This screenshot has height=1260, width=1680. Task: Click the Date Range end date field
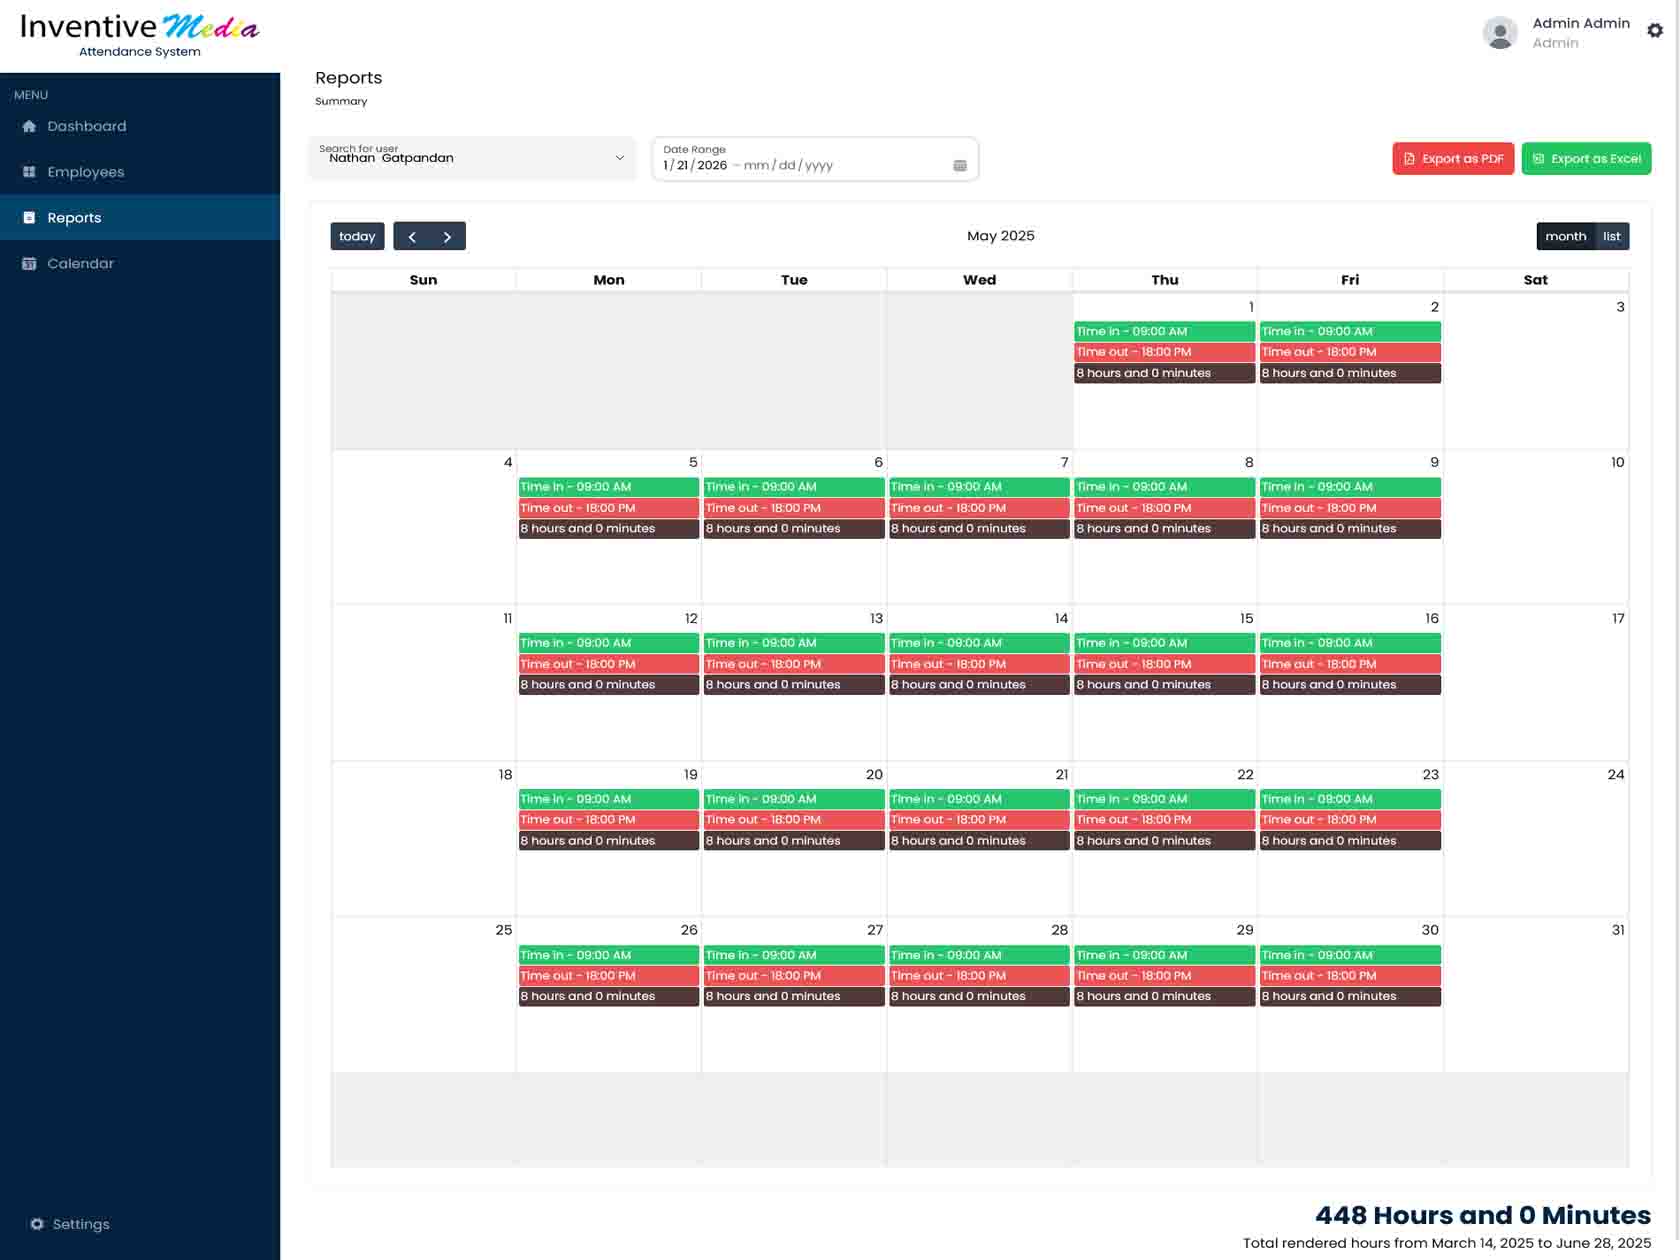788,166
